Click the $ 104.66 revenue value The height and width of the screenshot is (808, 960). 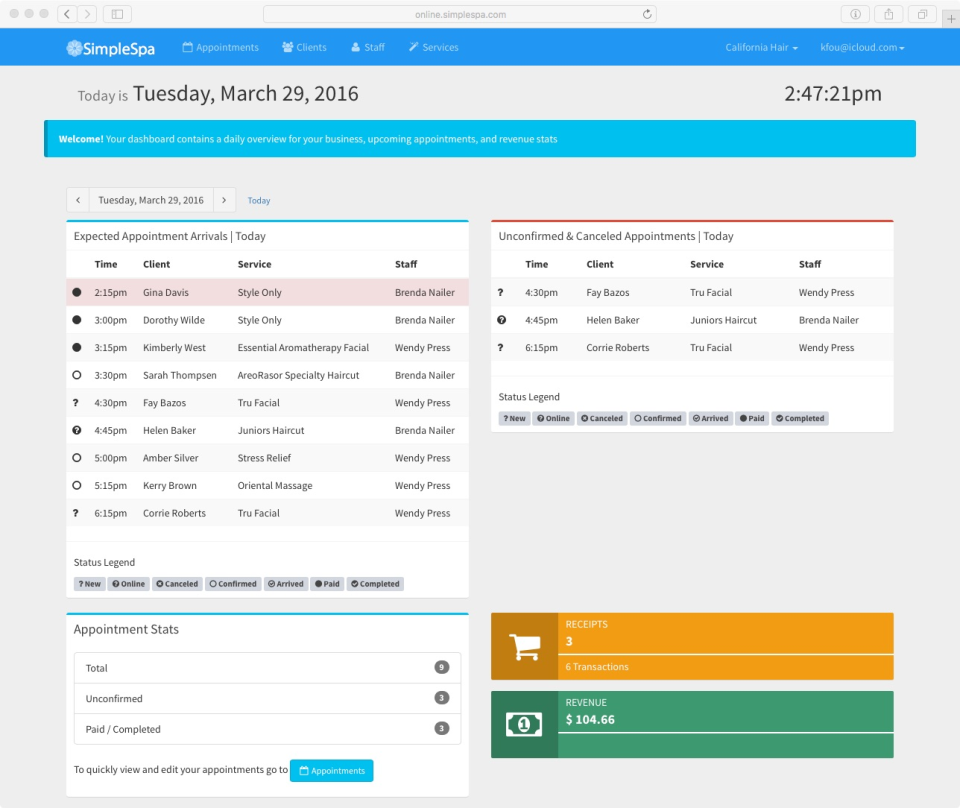point(590,720)
